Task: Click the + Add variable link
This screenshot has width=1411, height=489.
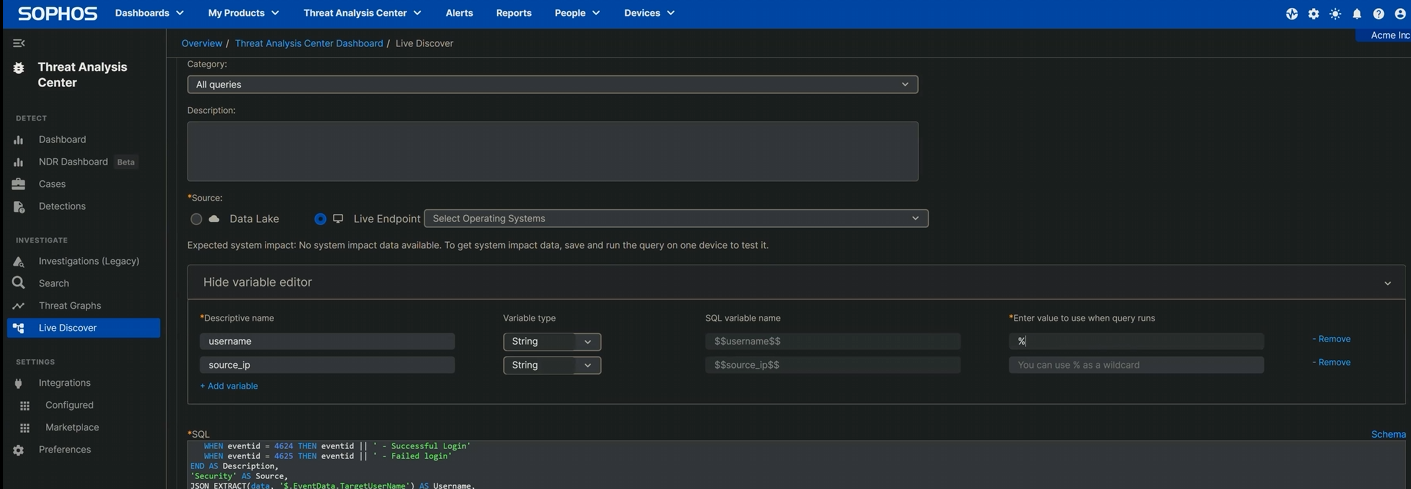Action: [x=229, y=386]
